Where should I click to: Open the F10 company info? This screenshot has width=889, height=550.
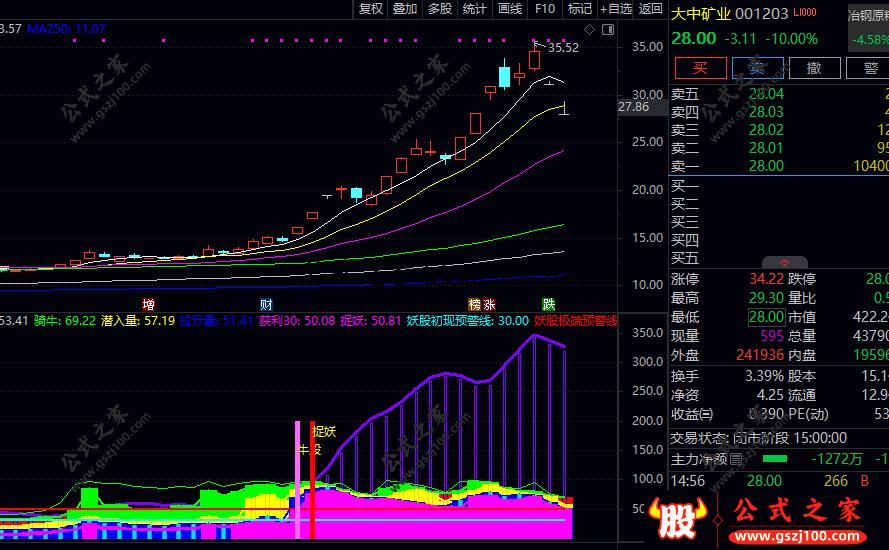[545, 9]
